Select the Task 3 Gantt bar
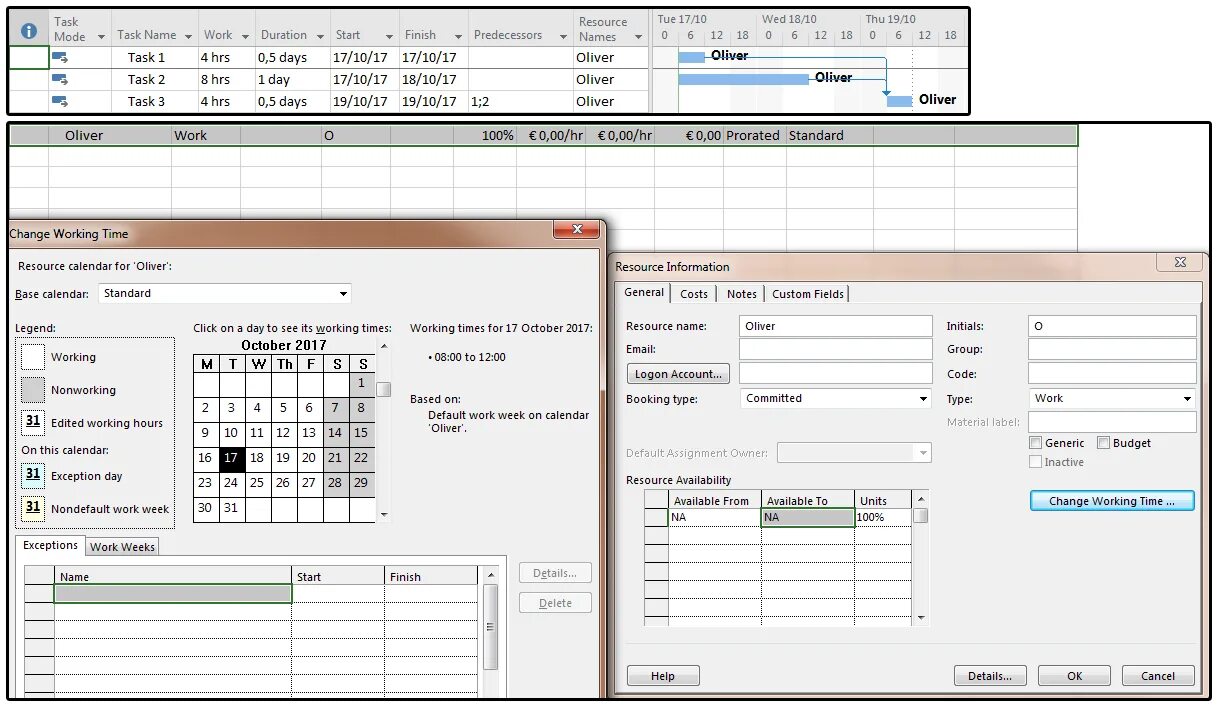The width and height of the screenshot is (1222, 712). 899,101
